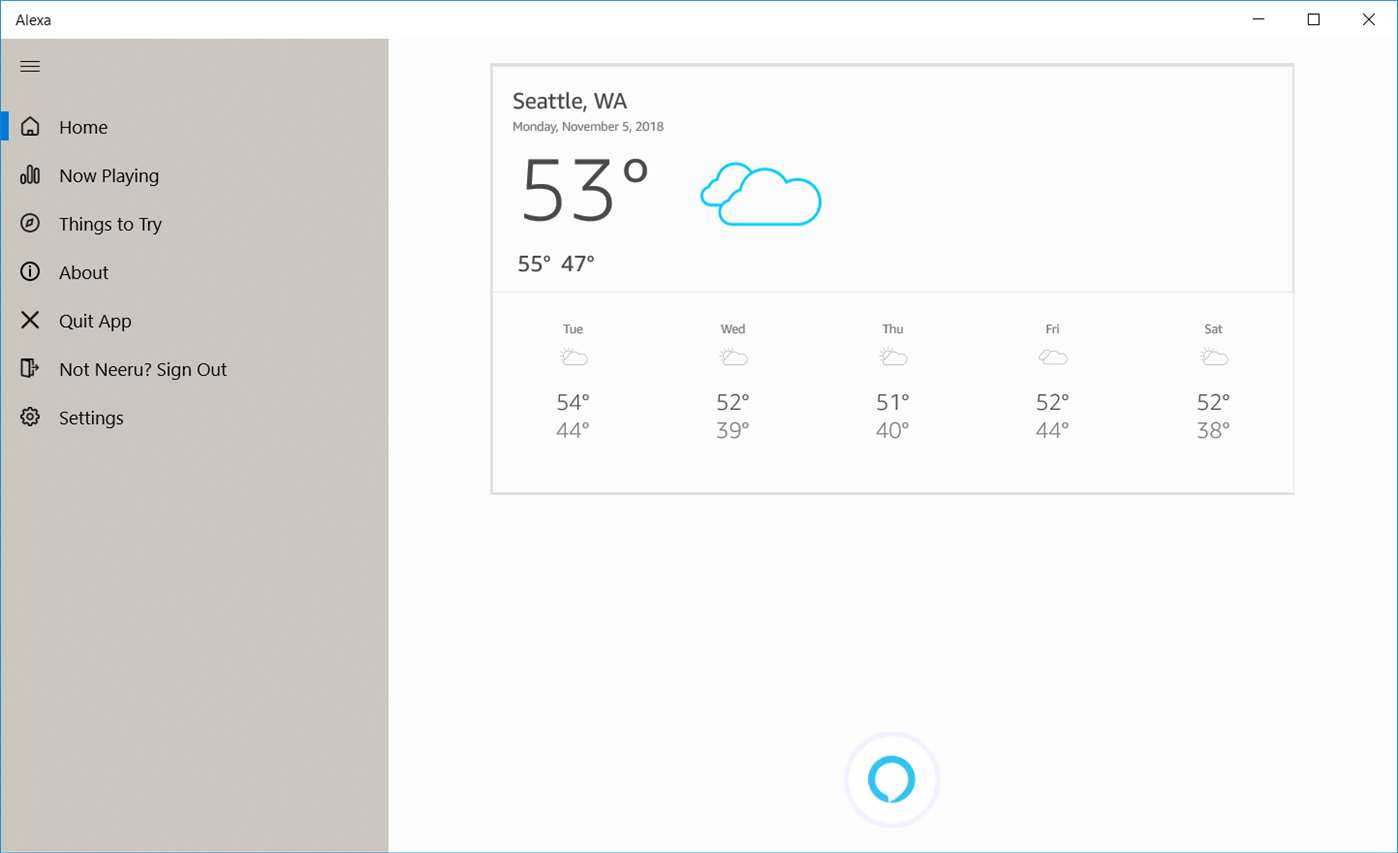Open the hamburger navigation menu
The height and width of the screenshot is (853, 1398).
click(x=30, y=66)
